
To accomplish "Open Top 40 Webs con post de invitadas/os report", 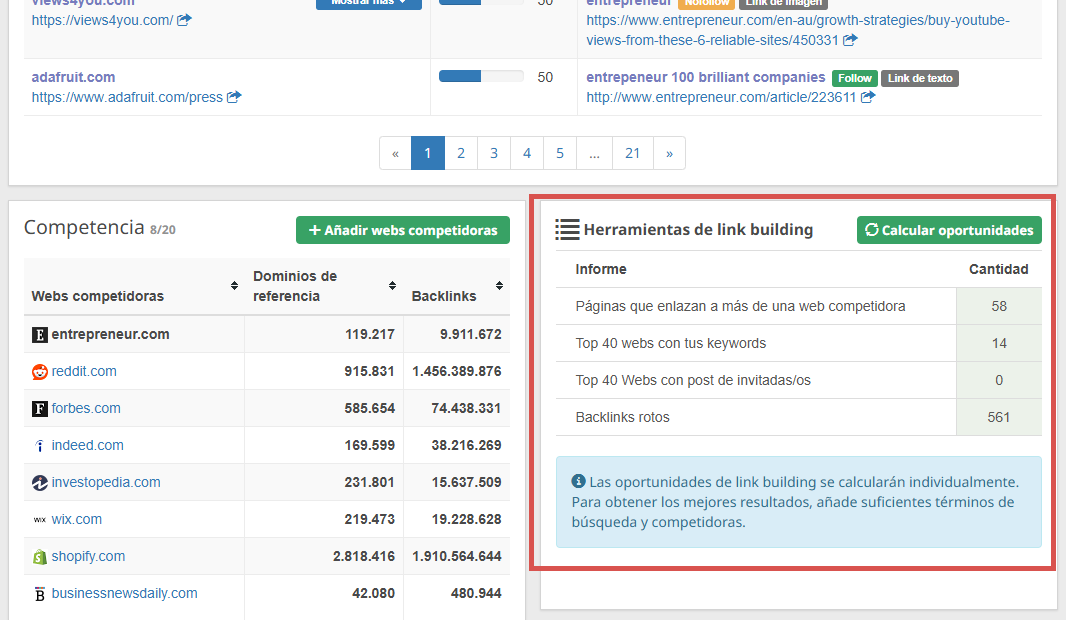I will (x=693, y=380).
